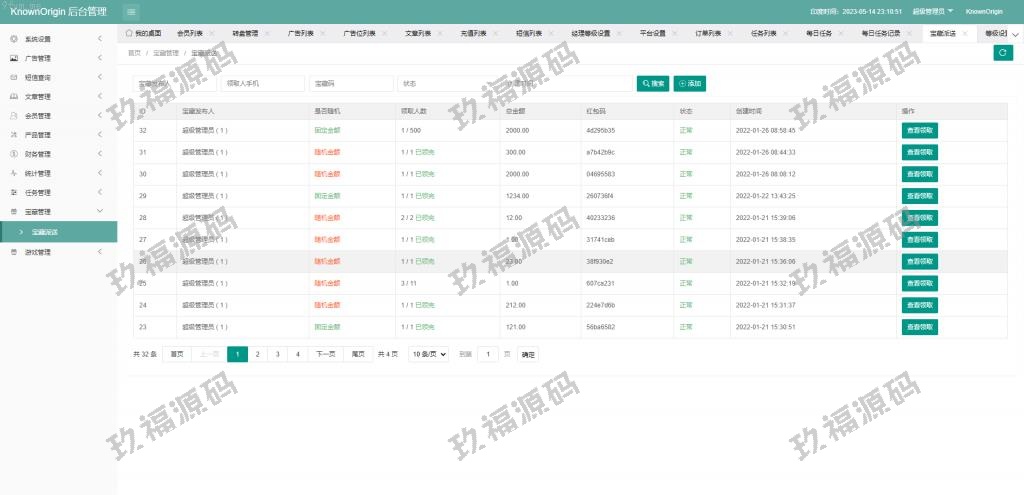Collapse the 宝藏管理 sidebar menu
The image size is (1024, 495).
click(99, 211)
